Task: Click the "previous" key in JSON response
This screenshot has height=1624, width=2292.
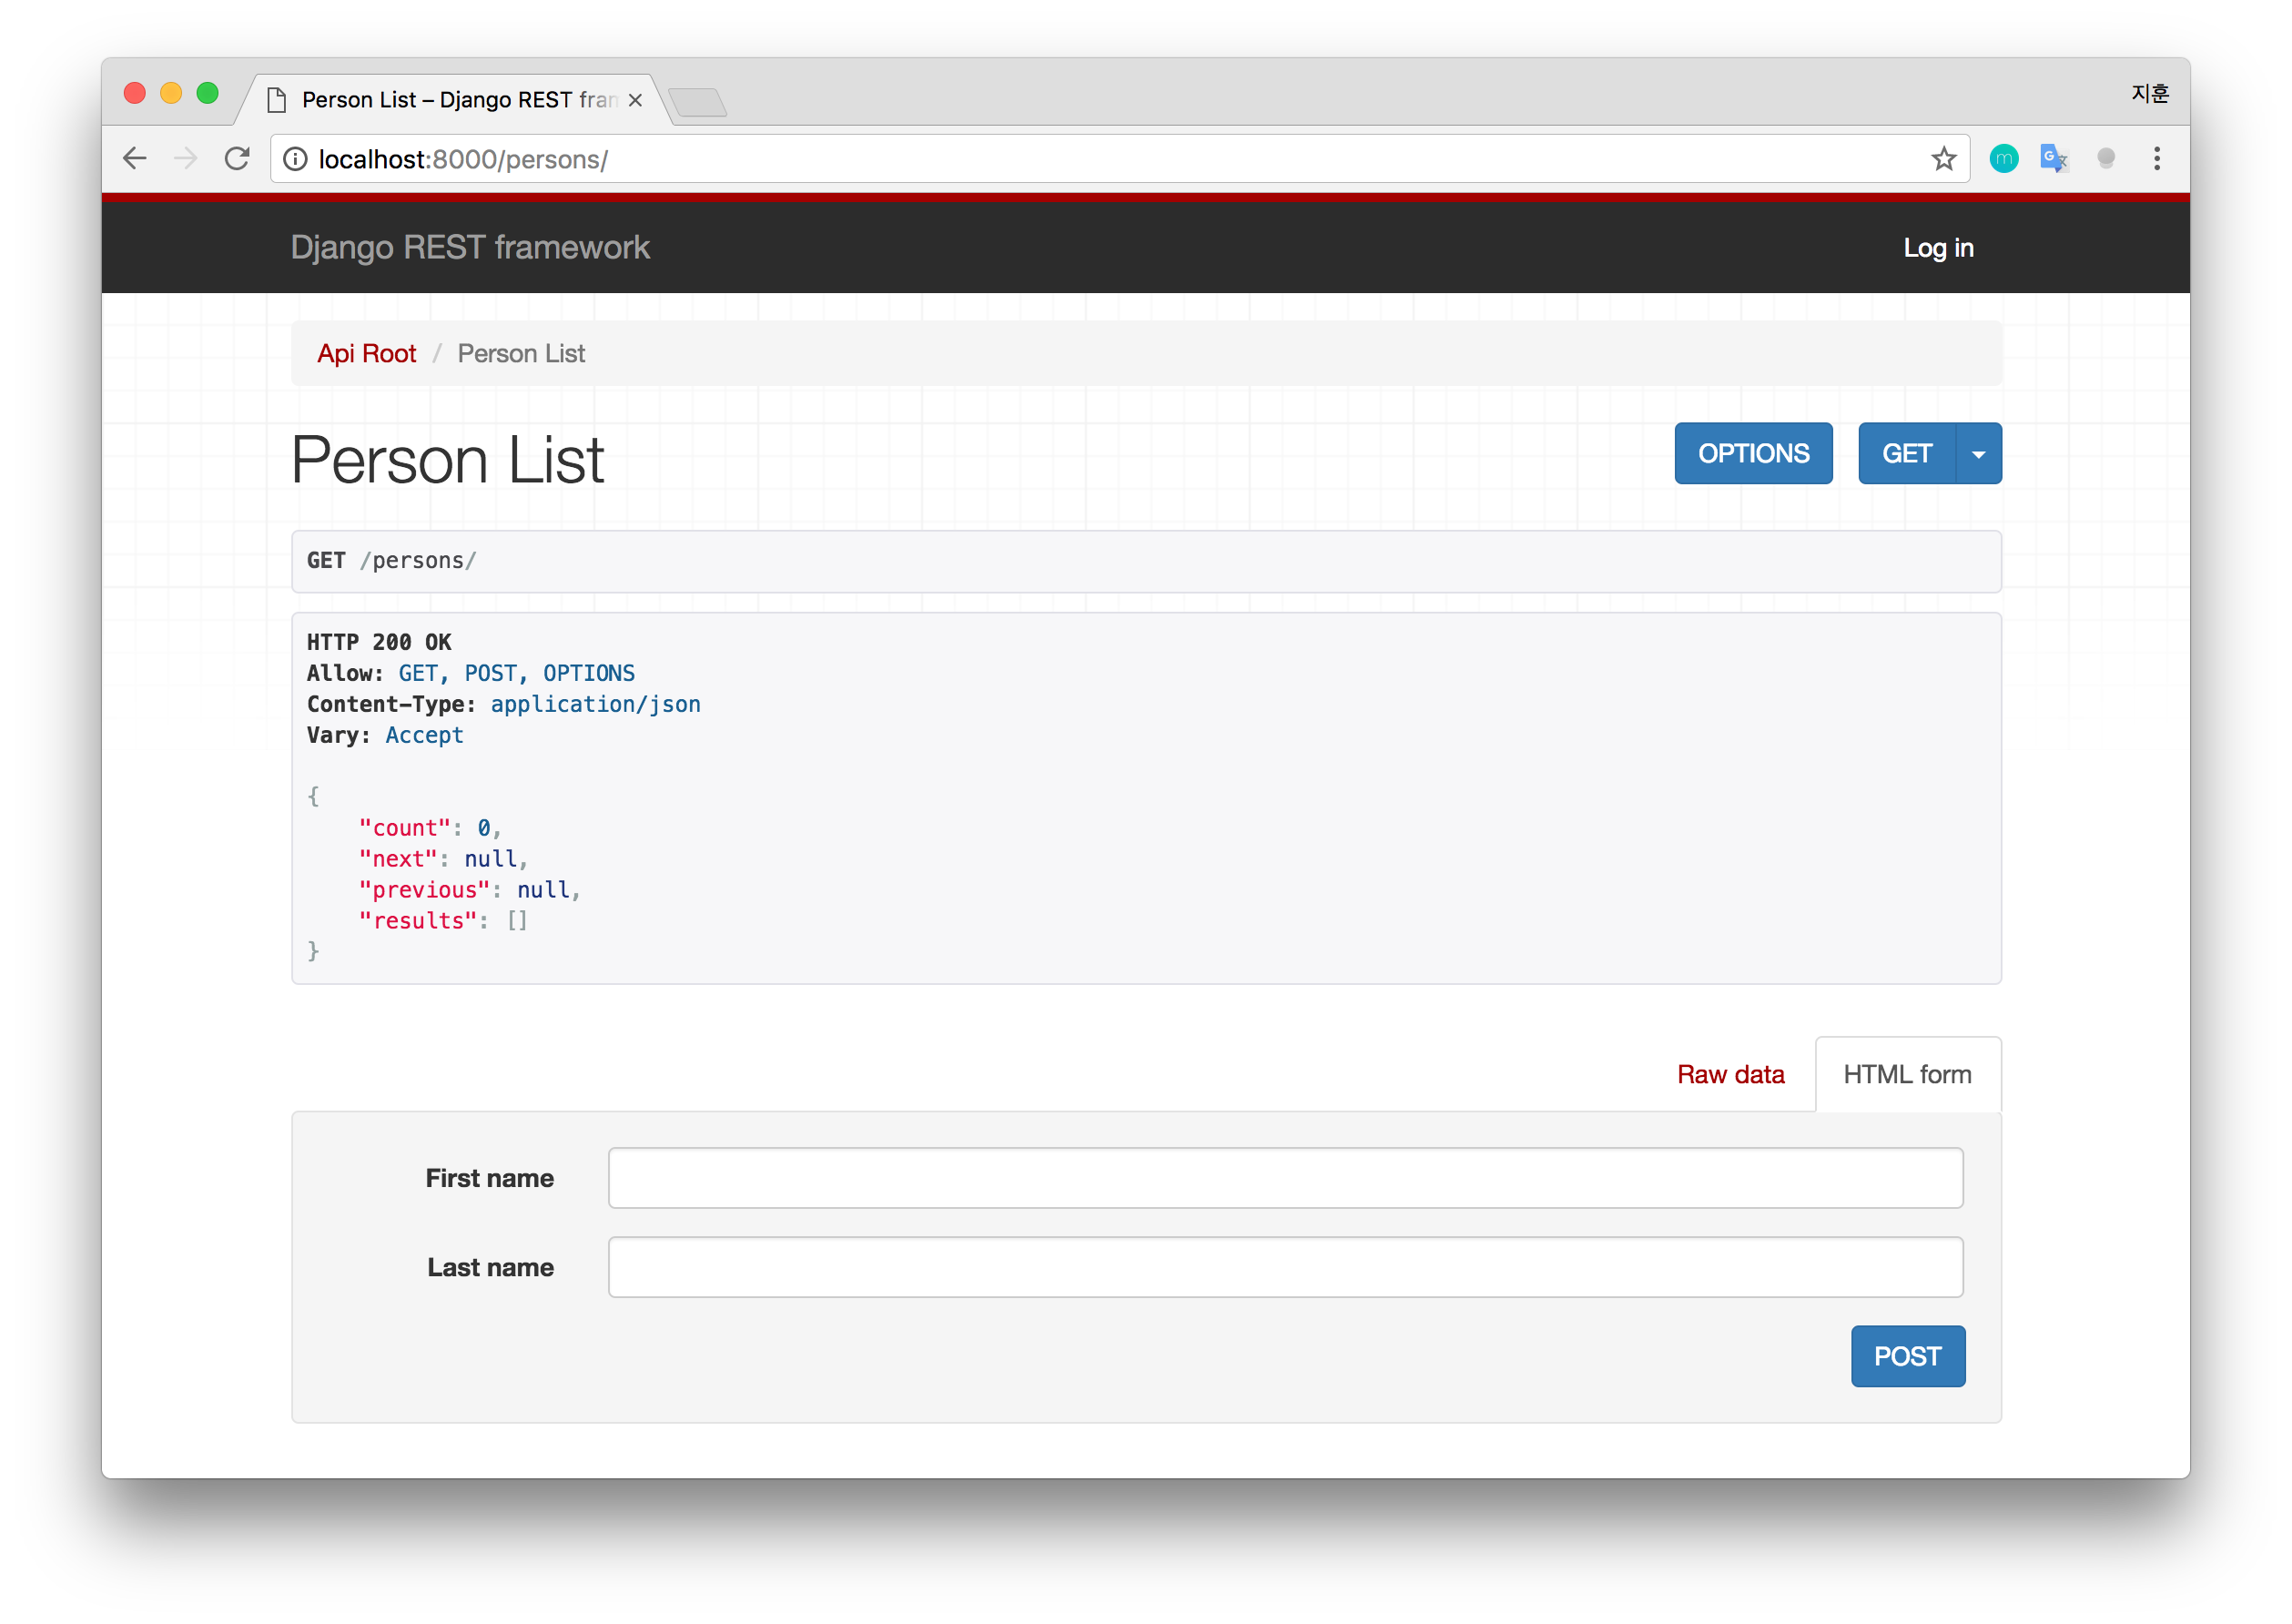Action: pyautogui.click(x=424, y=889)
